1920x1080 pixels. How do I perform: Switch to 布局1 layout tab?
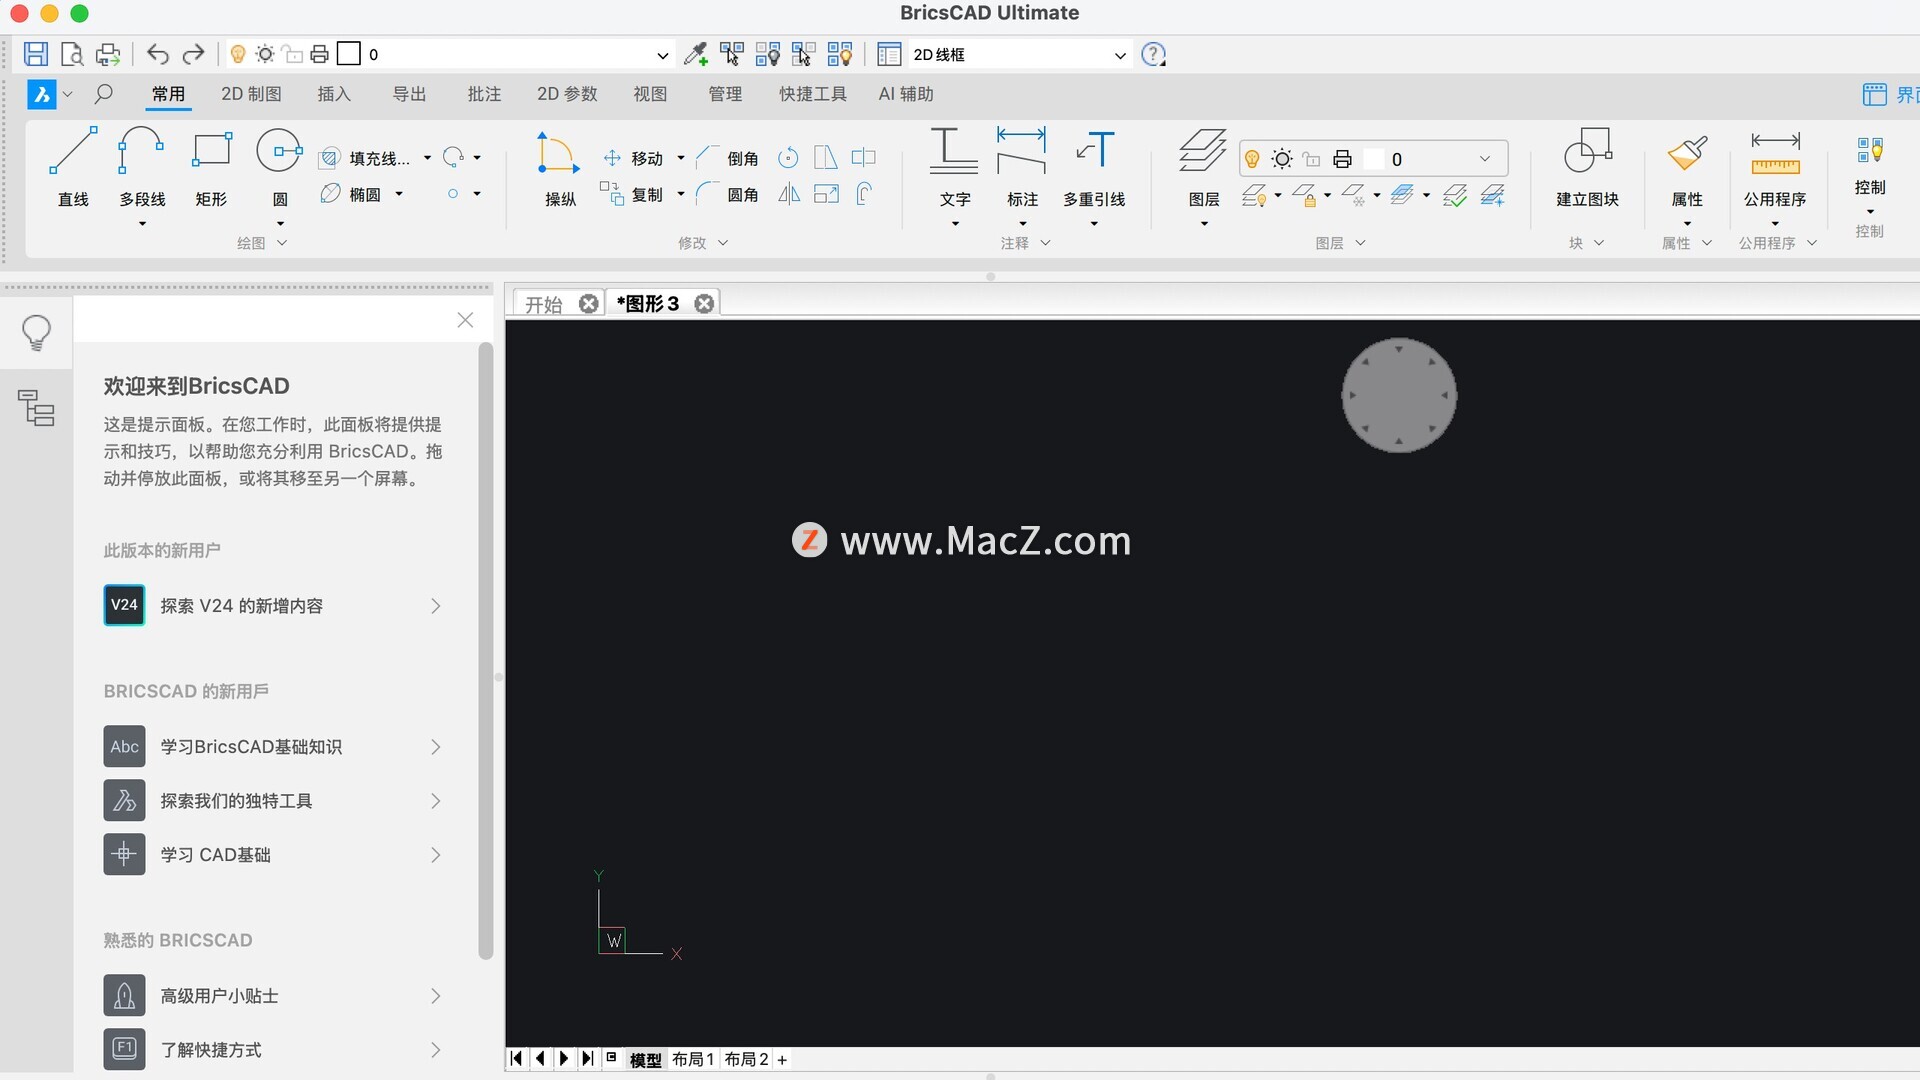[x=692, y=1059]
